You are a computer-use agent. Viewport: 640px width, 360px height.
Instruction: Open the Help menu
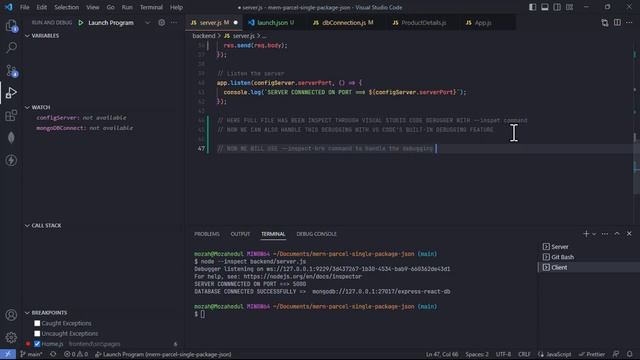pyautogui.click(x=176, y=7)
